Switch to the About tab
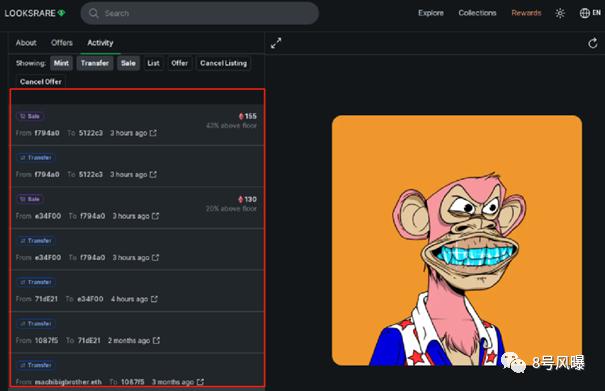Screen dimensions: 605x391 26,43
